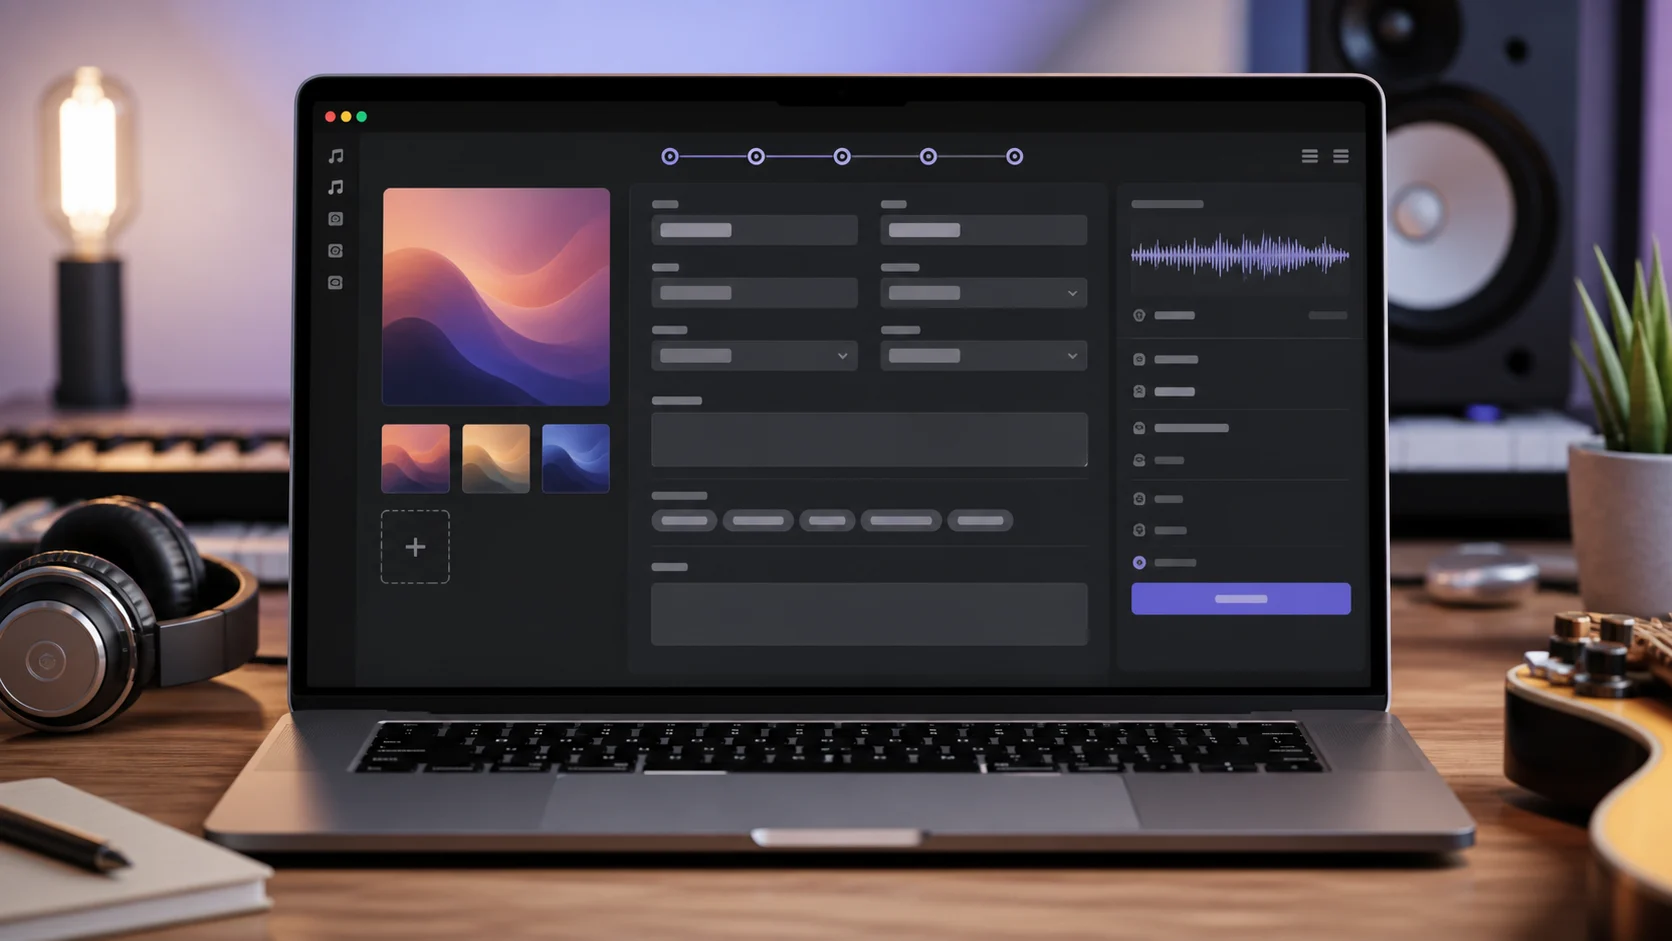The height and width of the screenshot is (941, 1672).
Task: Click the large text area above the tag pills
Action: (x=869, y=439)
